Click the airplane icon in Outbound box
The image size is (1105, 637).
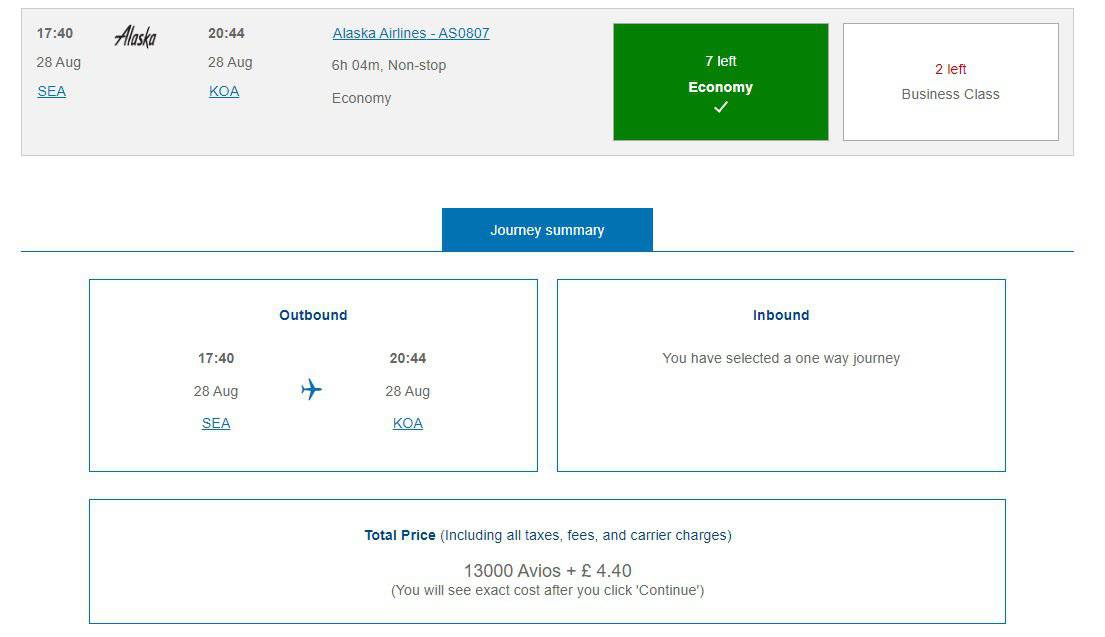pyautogui.click(x=311, y=389)
